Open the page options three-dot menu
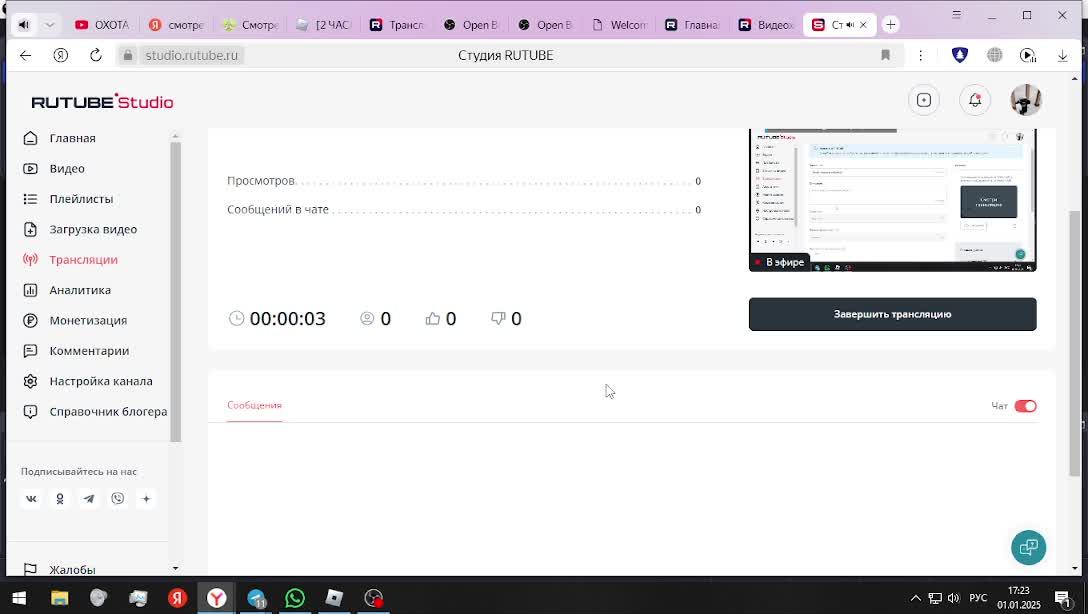The image size is (1088, 614). [x=921, y=56]
